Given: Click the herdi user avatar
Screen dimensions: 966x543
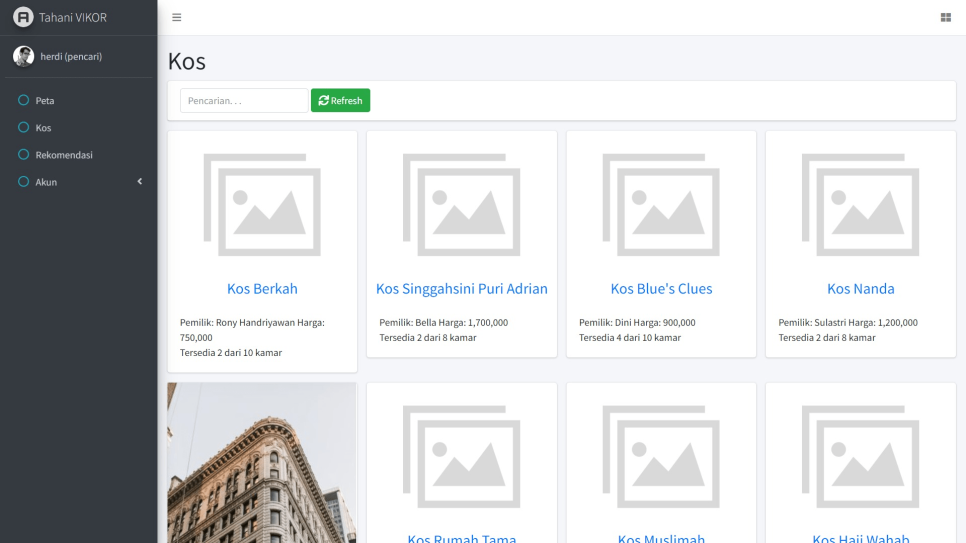Looking at the screenshot, I should tap(23, 56).
